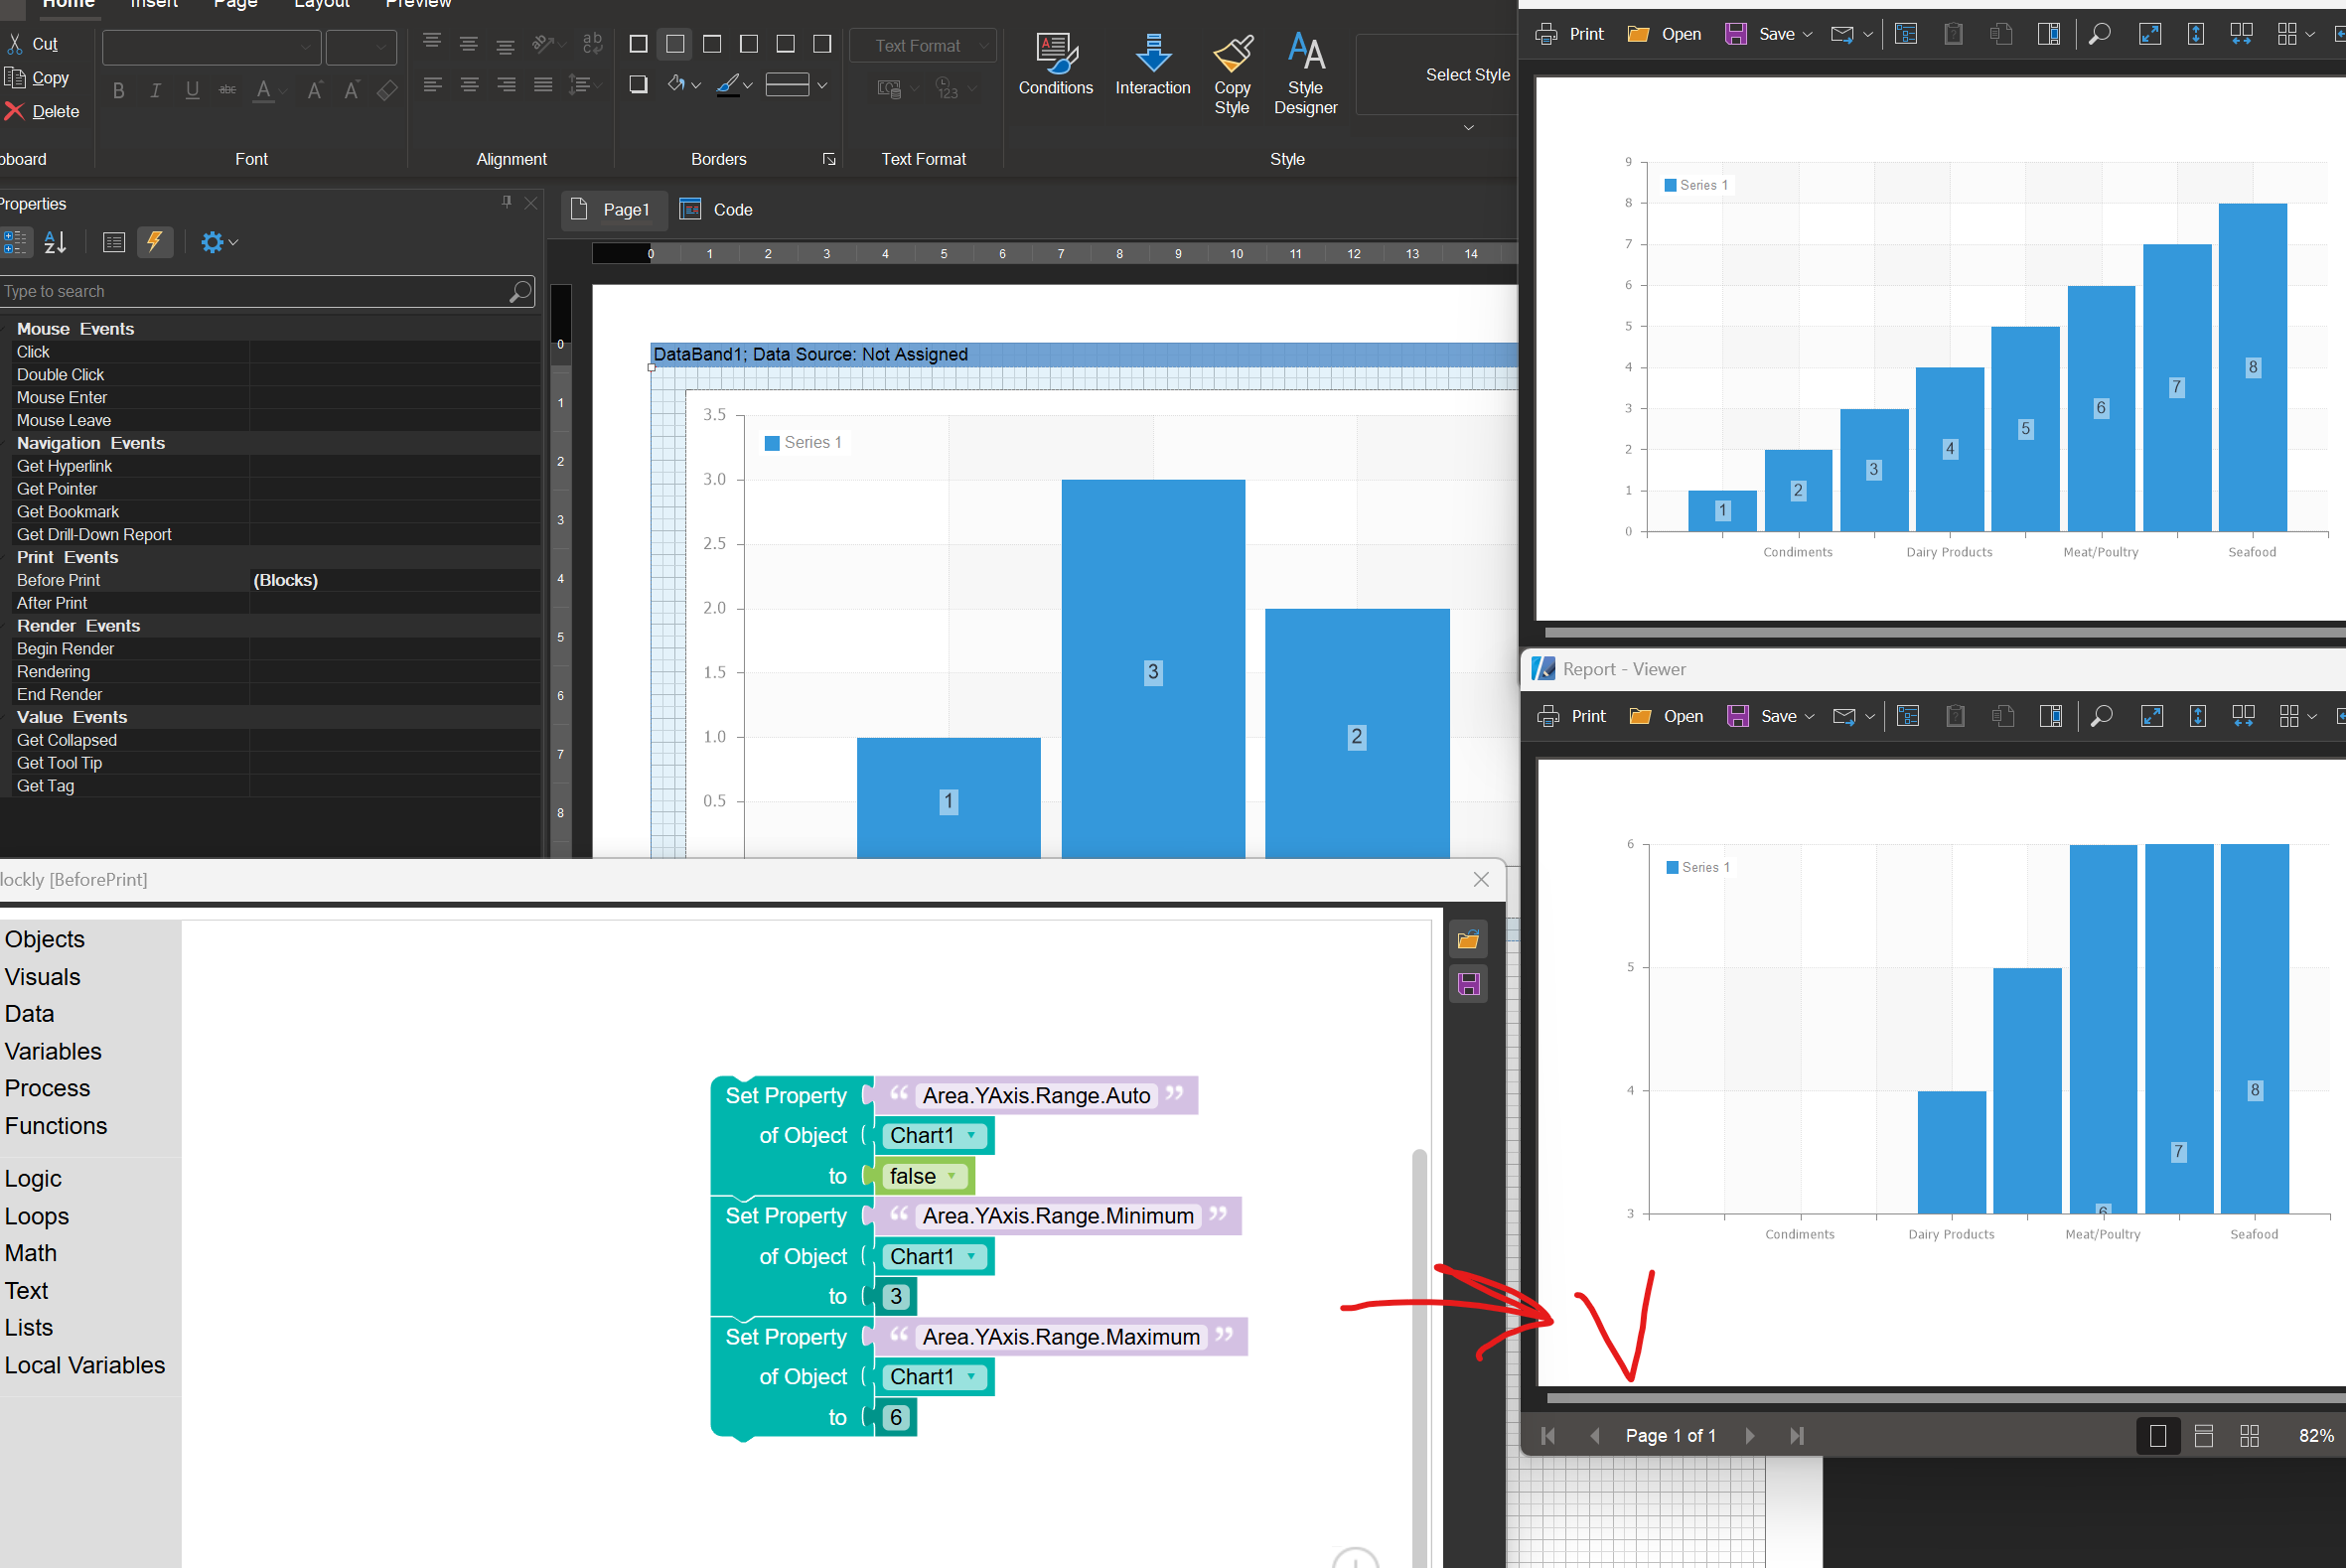The image size is (2346, 1568).
Task: Go to first page in viewer navigation
Action: (x=1547, y=1436)
